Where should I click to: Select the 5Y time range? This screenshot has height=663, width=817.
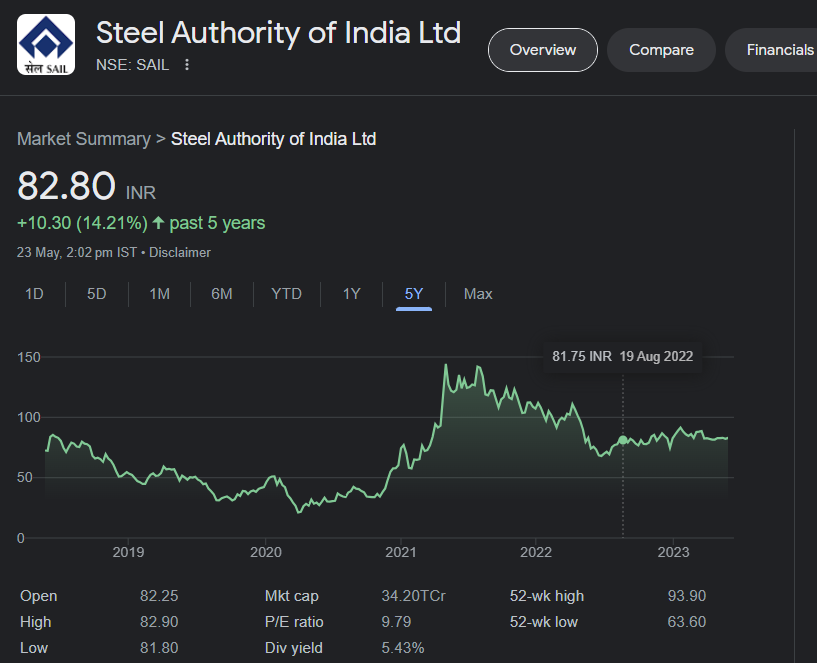(x=414, y=294)
